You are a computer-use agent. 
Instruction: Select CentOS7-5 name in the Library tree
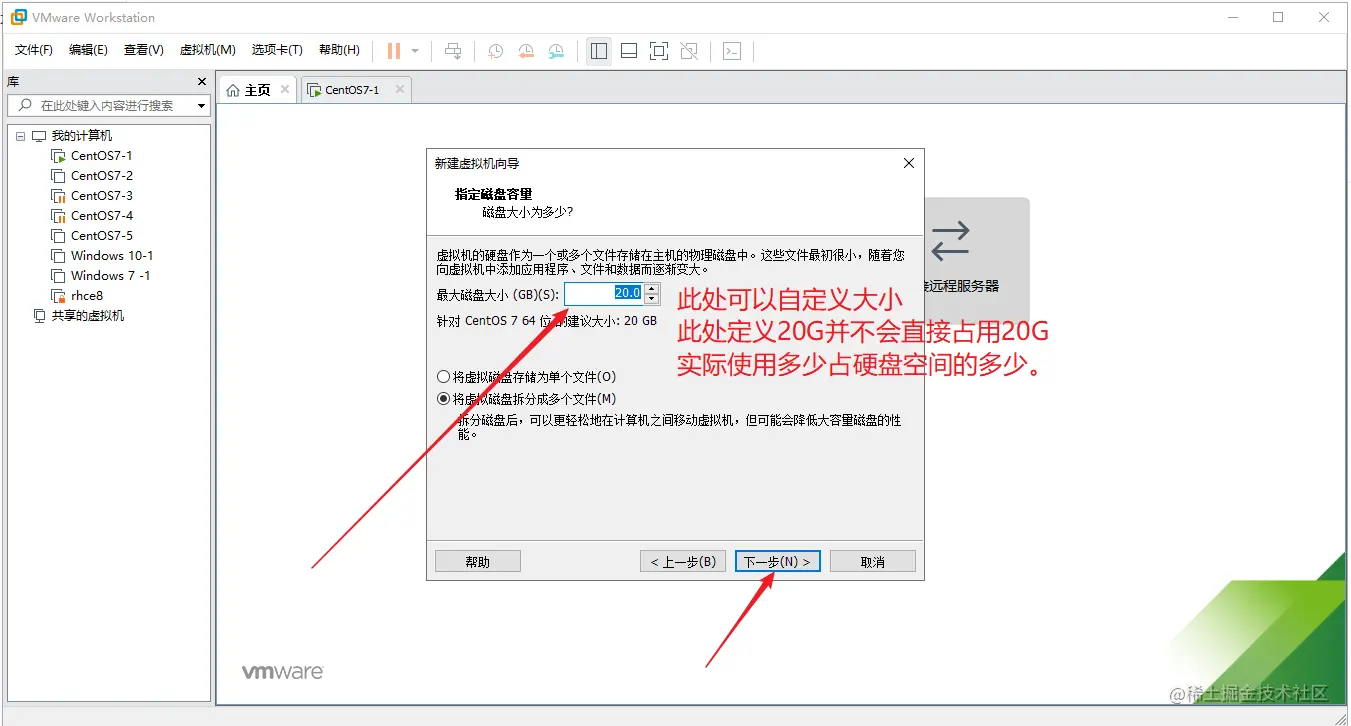(x=101, y=236)
